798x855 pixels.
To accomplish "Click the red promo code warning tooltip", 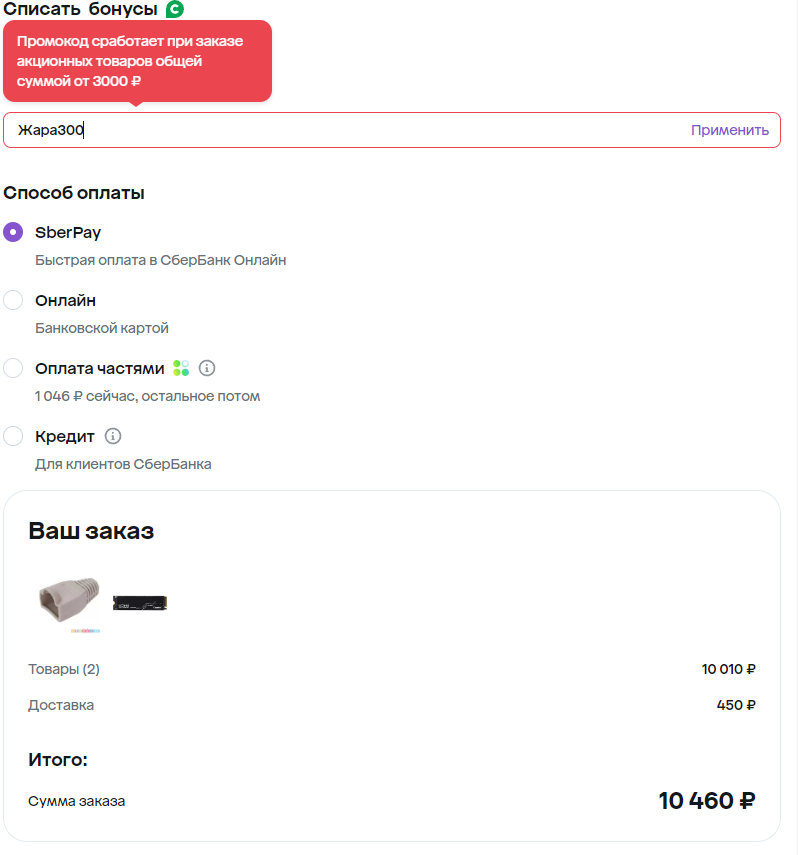I will [x=137, y=61].
